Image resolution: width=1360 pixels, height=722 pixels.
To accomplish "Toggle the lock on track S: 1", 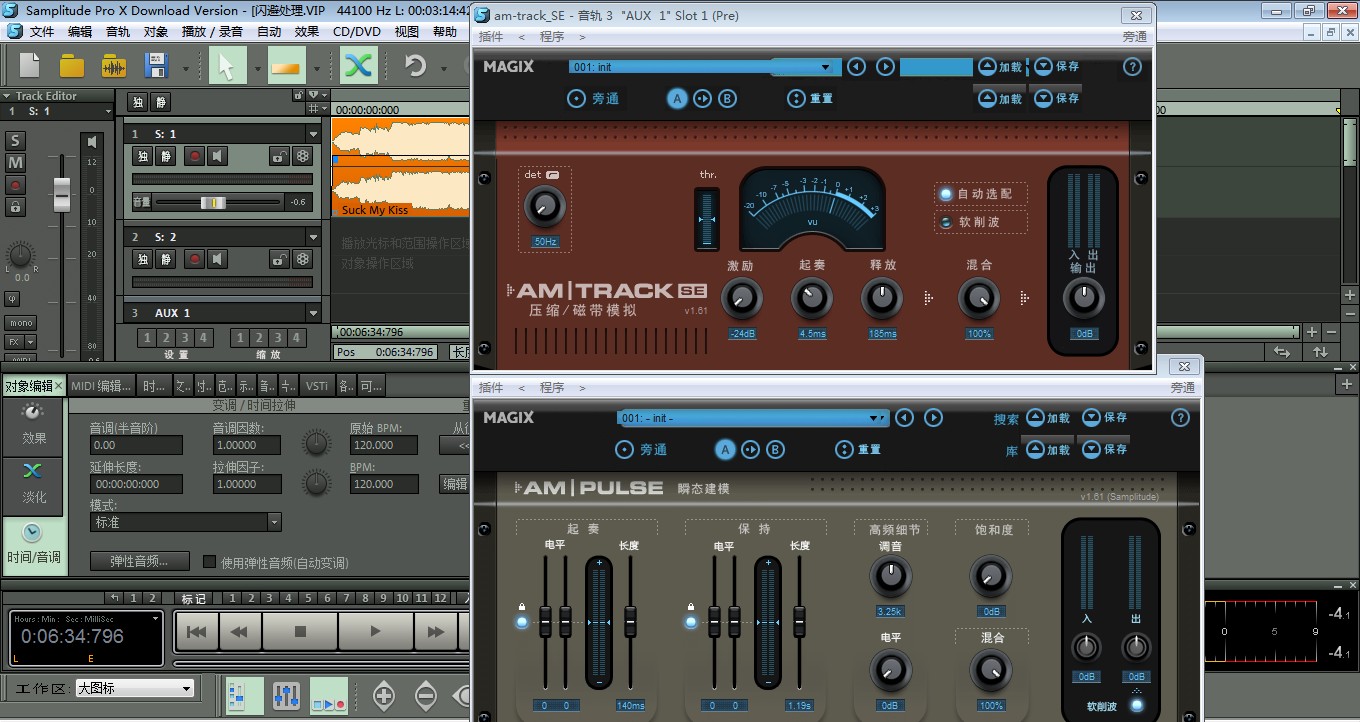I will click(x=279, y=156).
